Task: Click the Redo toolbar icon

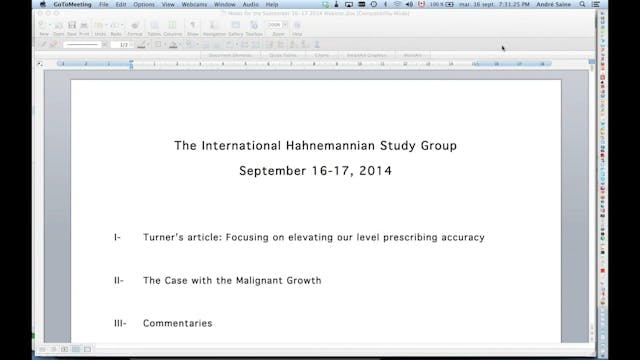Action: (115, 26)
